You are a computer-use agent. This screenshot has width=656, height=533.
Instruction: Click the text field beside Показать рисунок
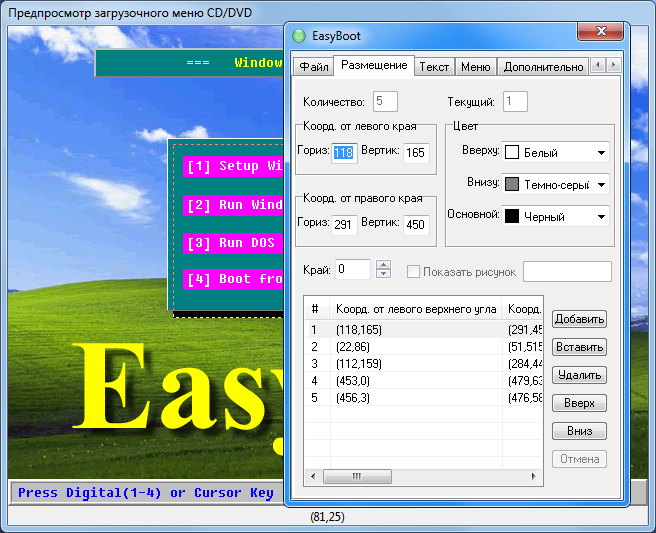tap(567, 272)
